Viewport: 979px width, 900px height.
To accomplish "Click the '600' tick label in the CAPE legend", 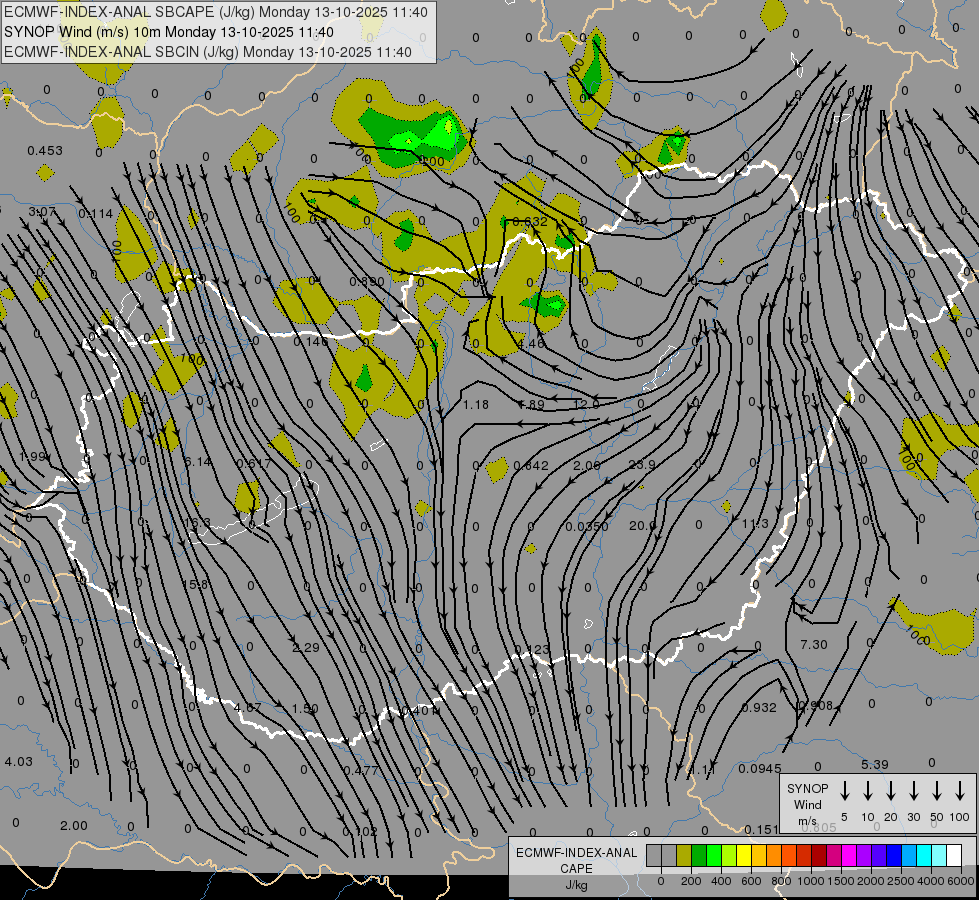I will coord(751,881).
